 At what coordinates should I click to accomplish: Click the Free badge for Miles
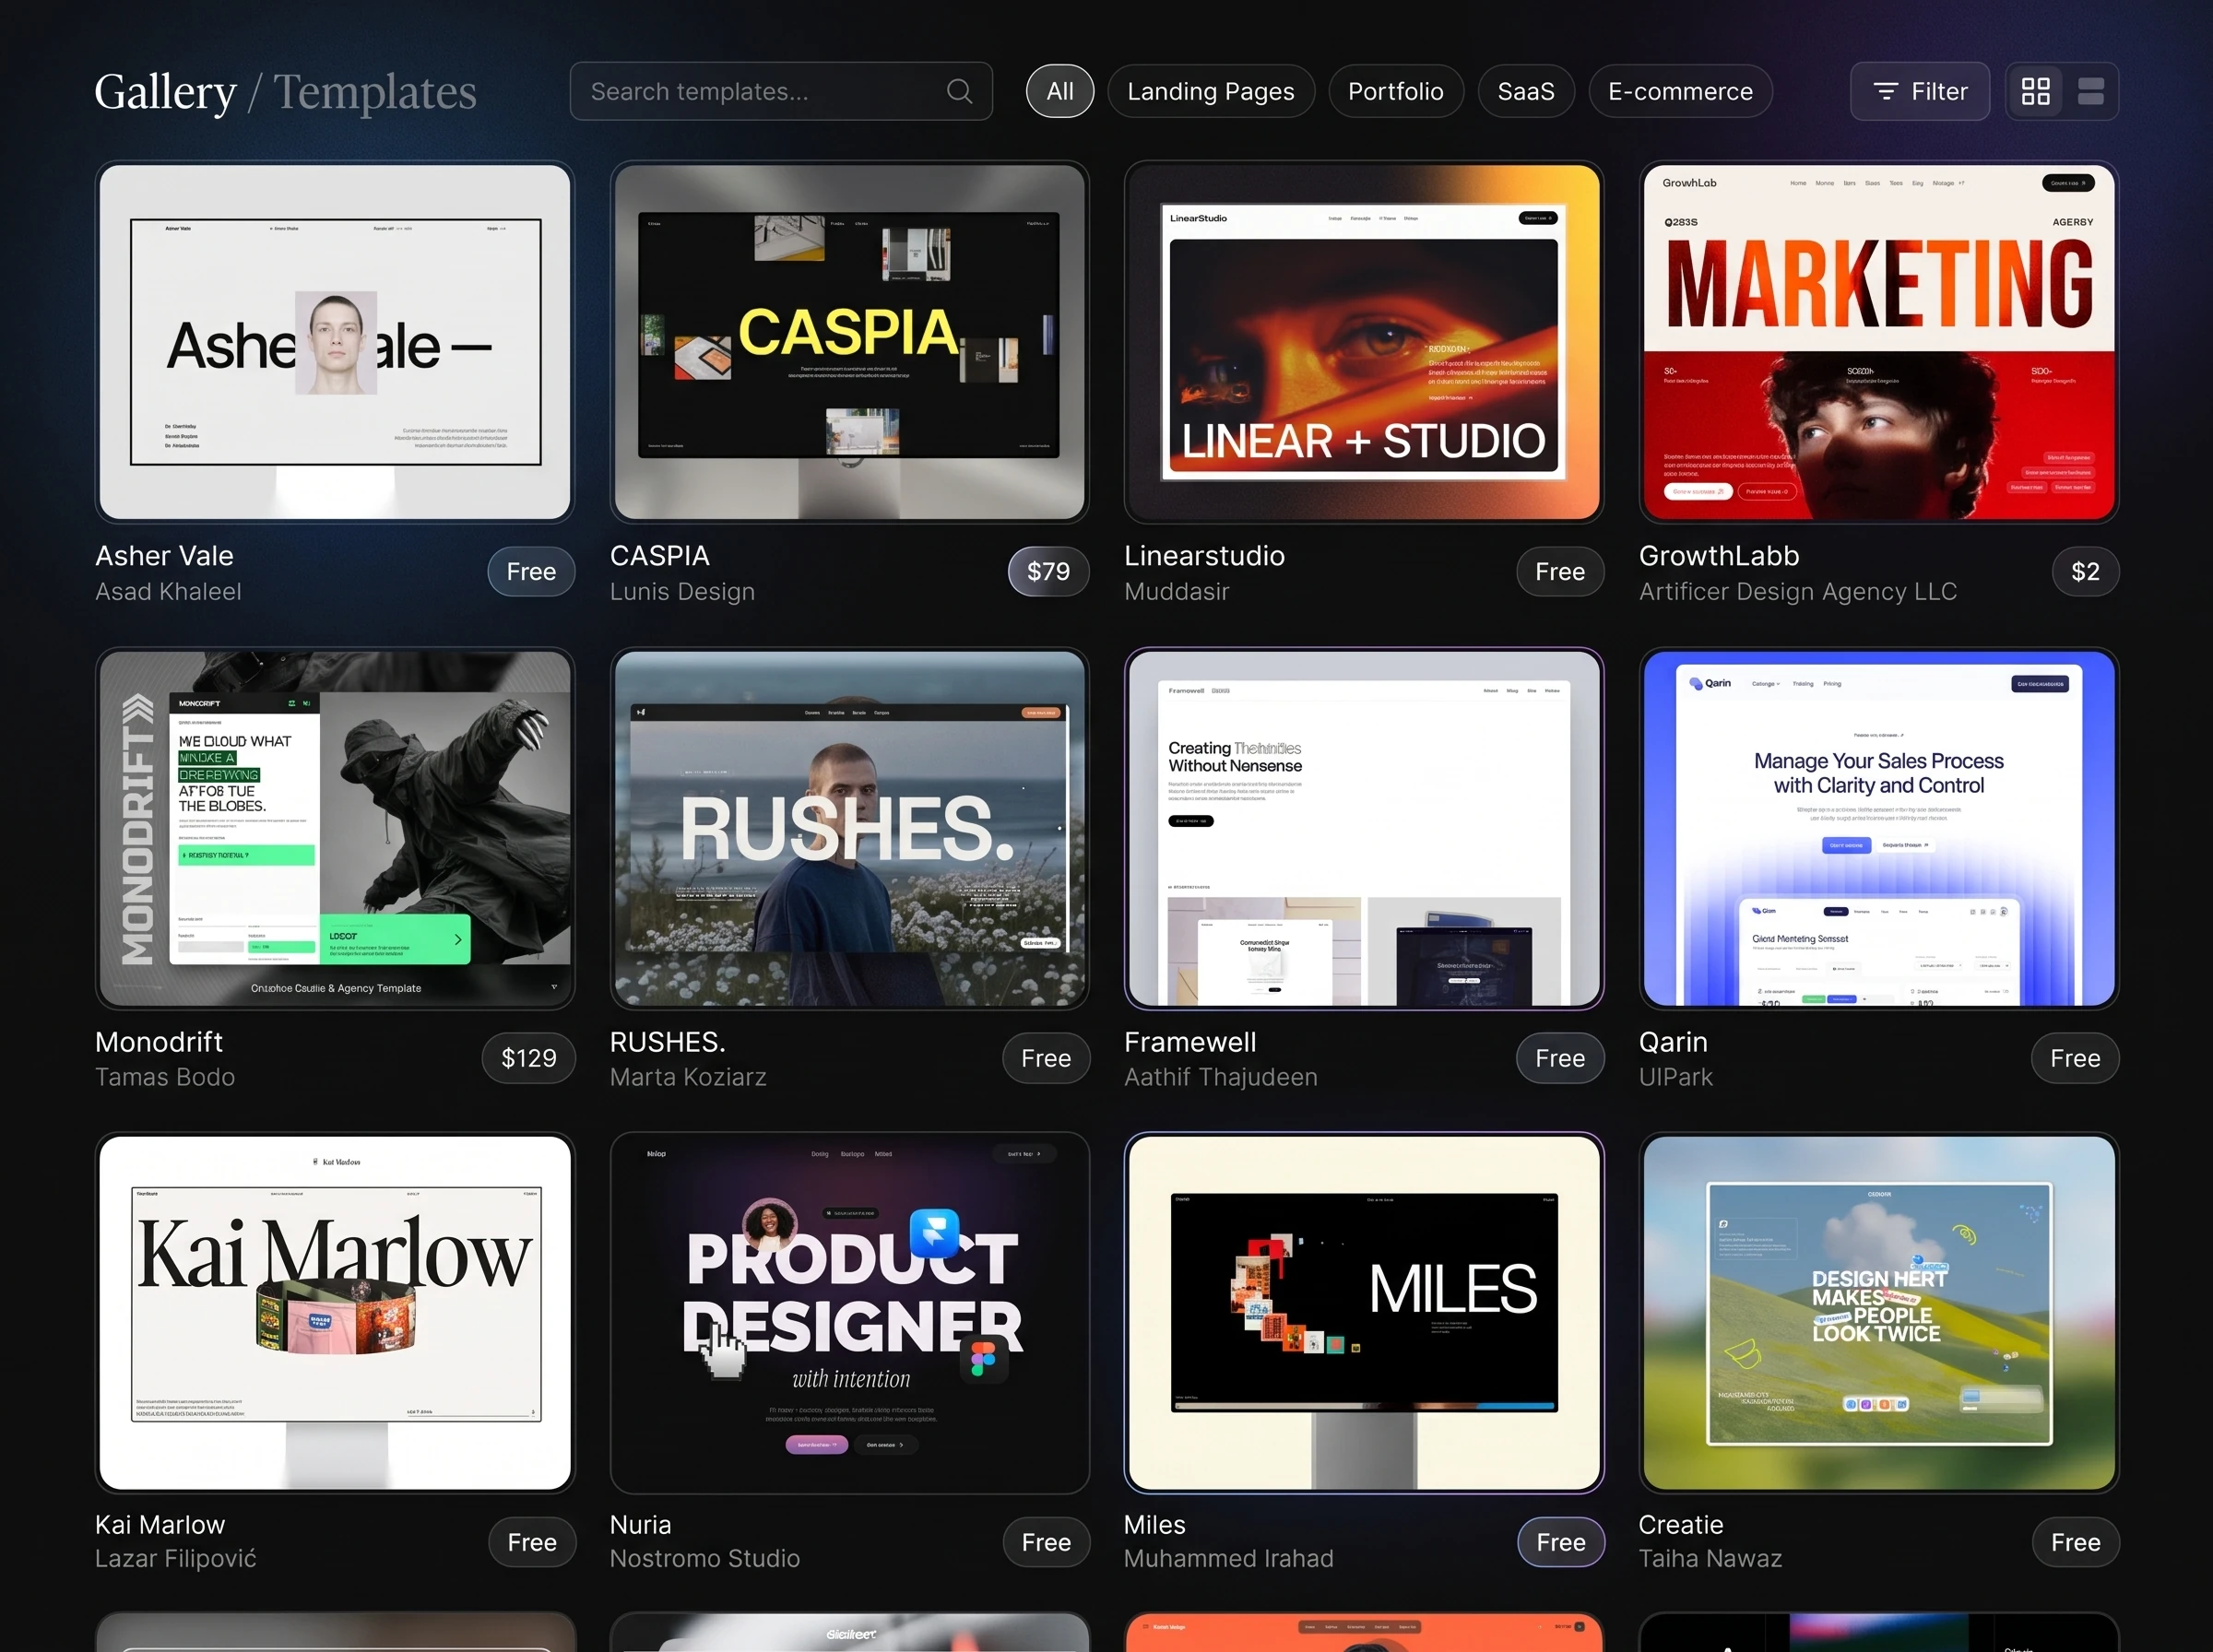pyautogui.click(x=1561, y=1542)
